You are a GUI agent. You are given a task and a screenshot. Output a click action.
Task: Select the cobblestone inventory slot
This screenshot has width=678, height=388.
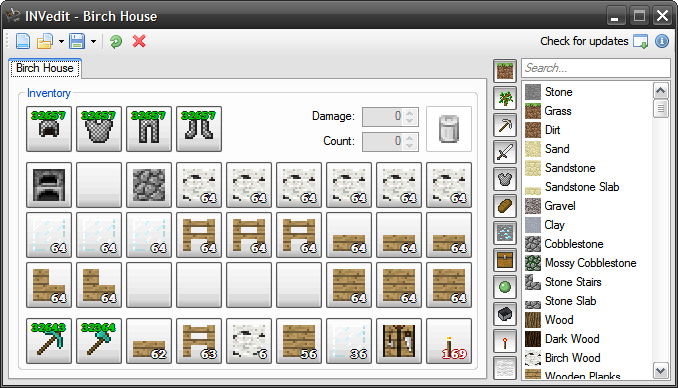point(149,185)
